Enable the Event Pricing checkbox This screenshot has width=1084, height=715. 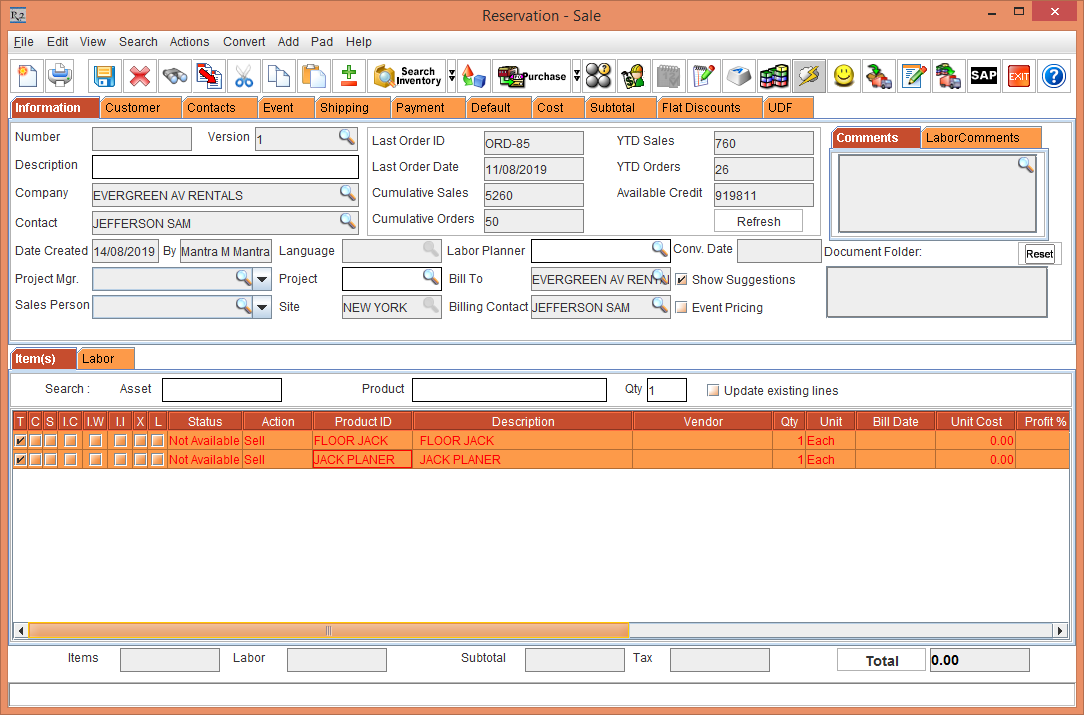coord(682,308)
